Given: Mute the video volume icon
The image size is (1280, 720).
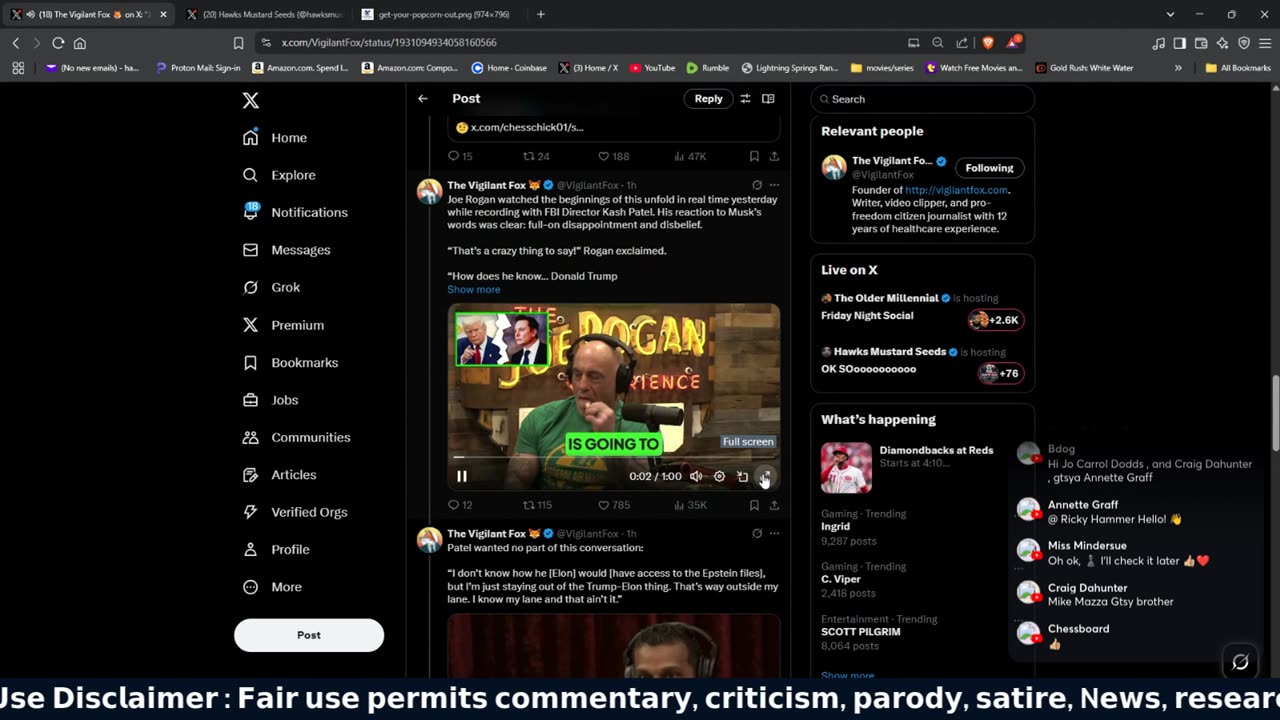Looking at the screenshot, I should point(695,477).
